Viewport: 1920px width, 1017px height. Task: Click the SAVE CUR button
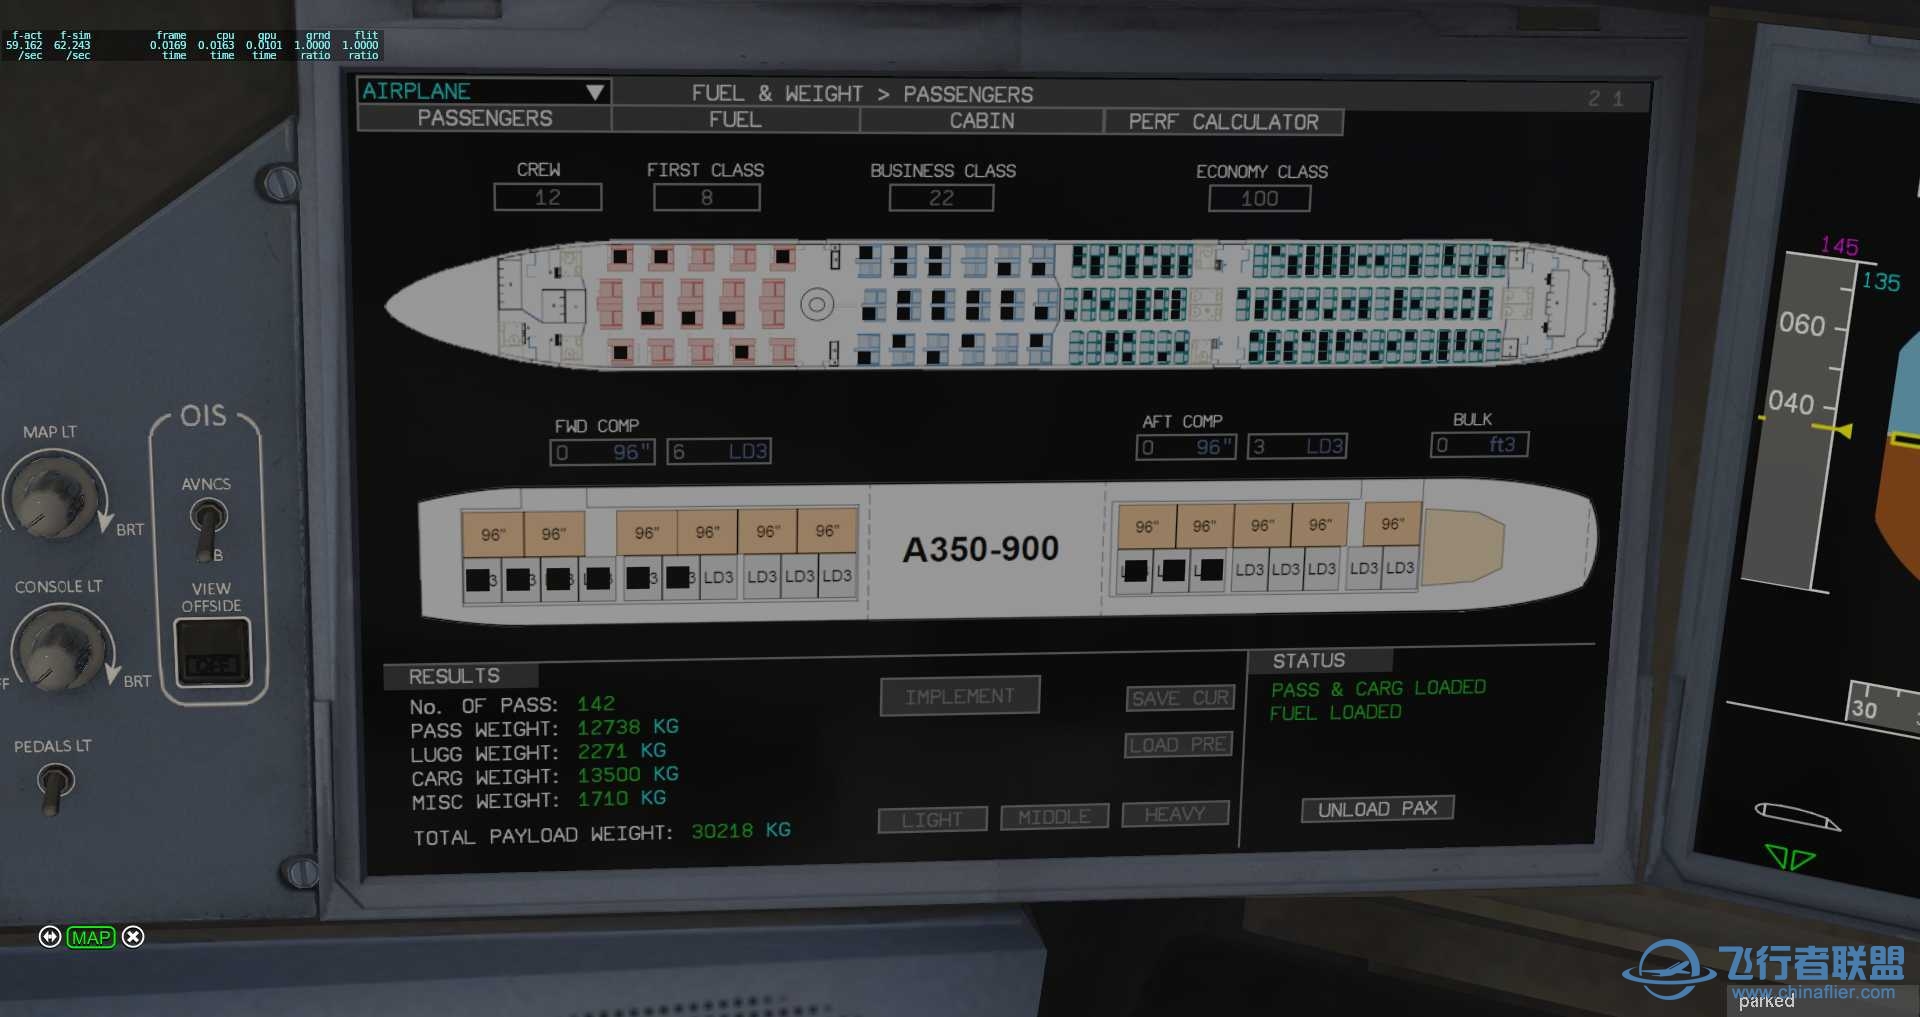pyautogui.click(x=1180, y=698)
